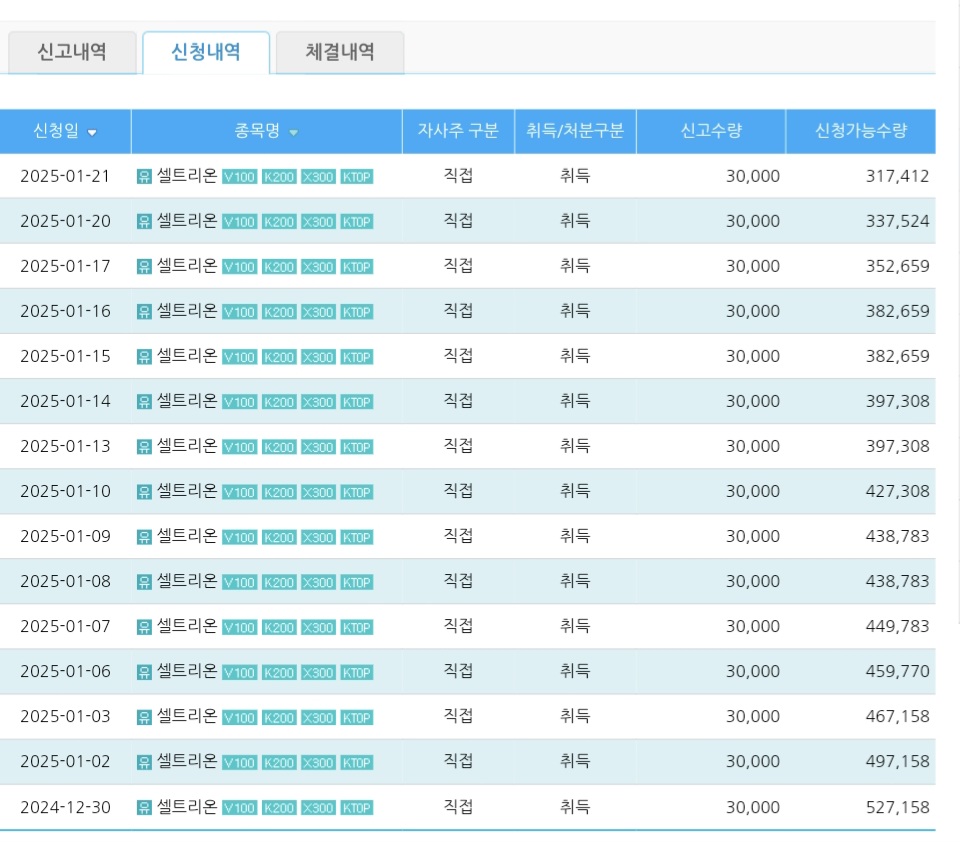The height and width of the screenshot is (842, 960).
Task: Select date cell 2025-01-06
Action: (x=66, y=672)
